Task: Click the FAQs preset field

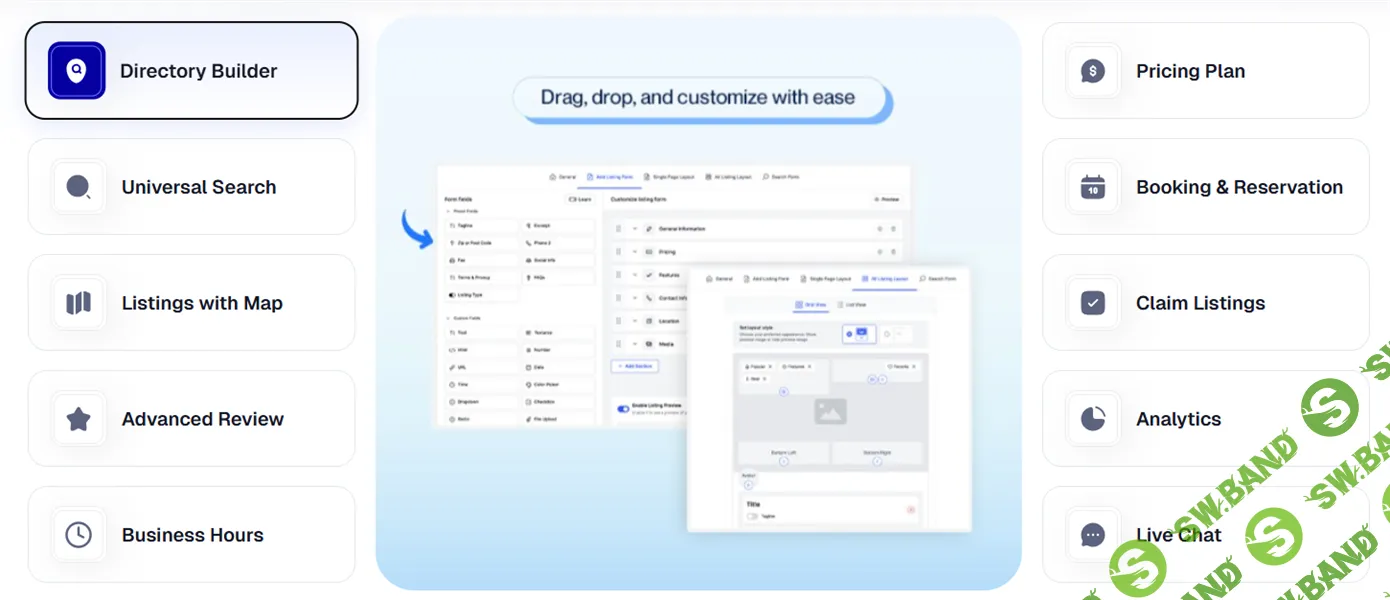Action: point(559,277)
